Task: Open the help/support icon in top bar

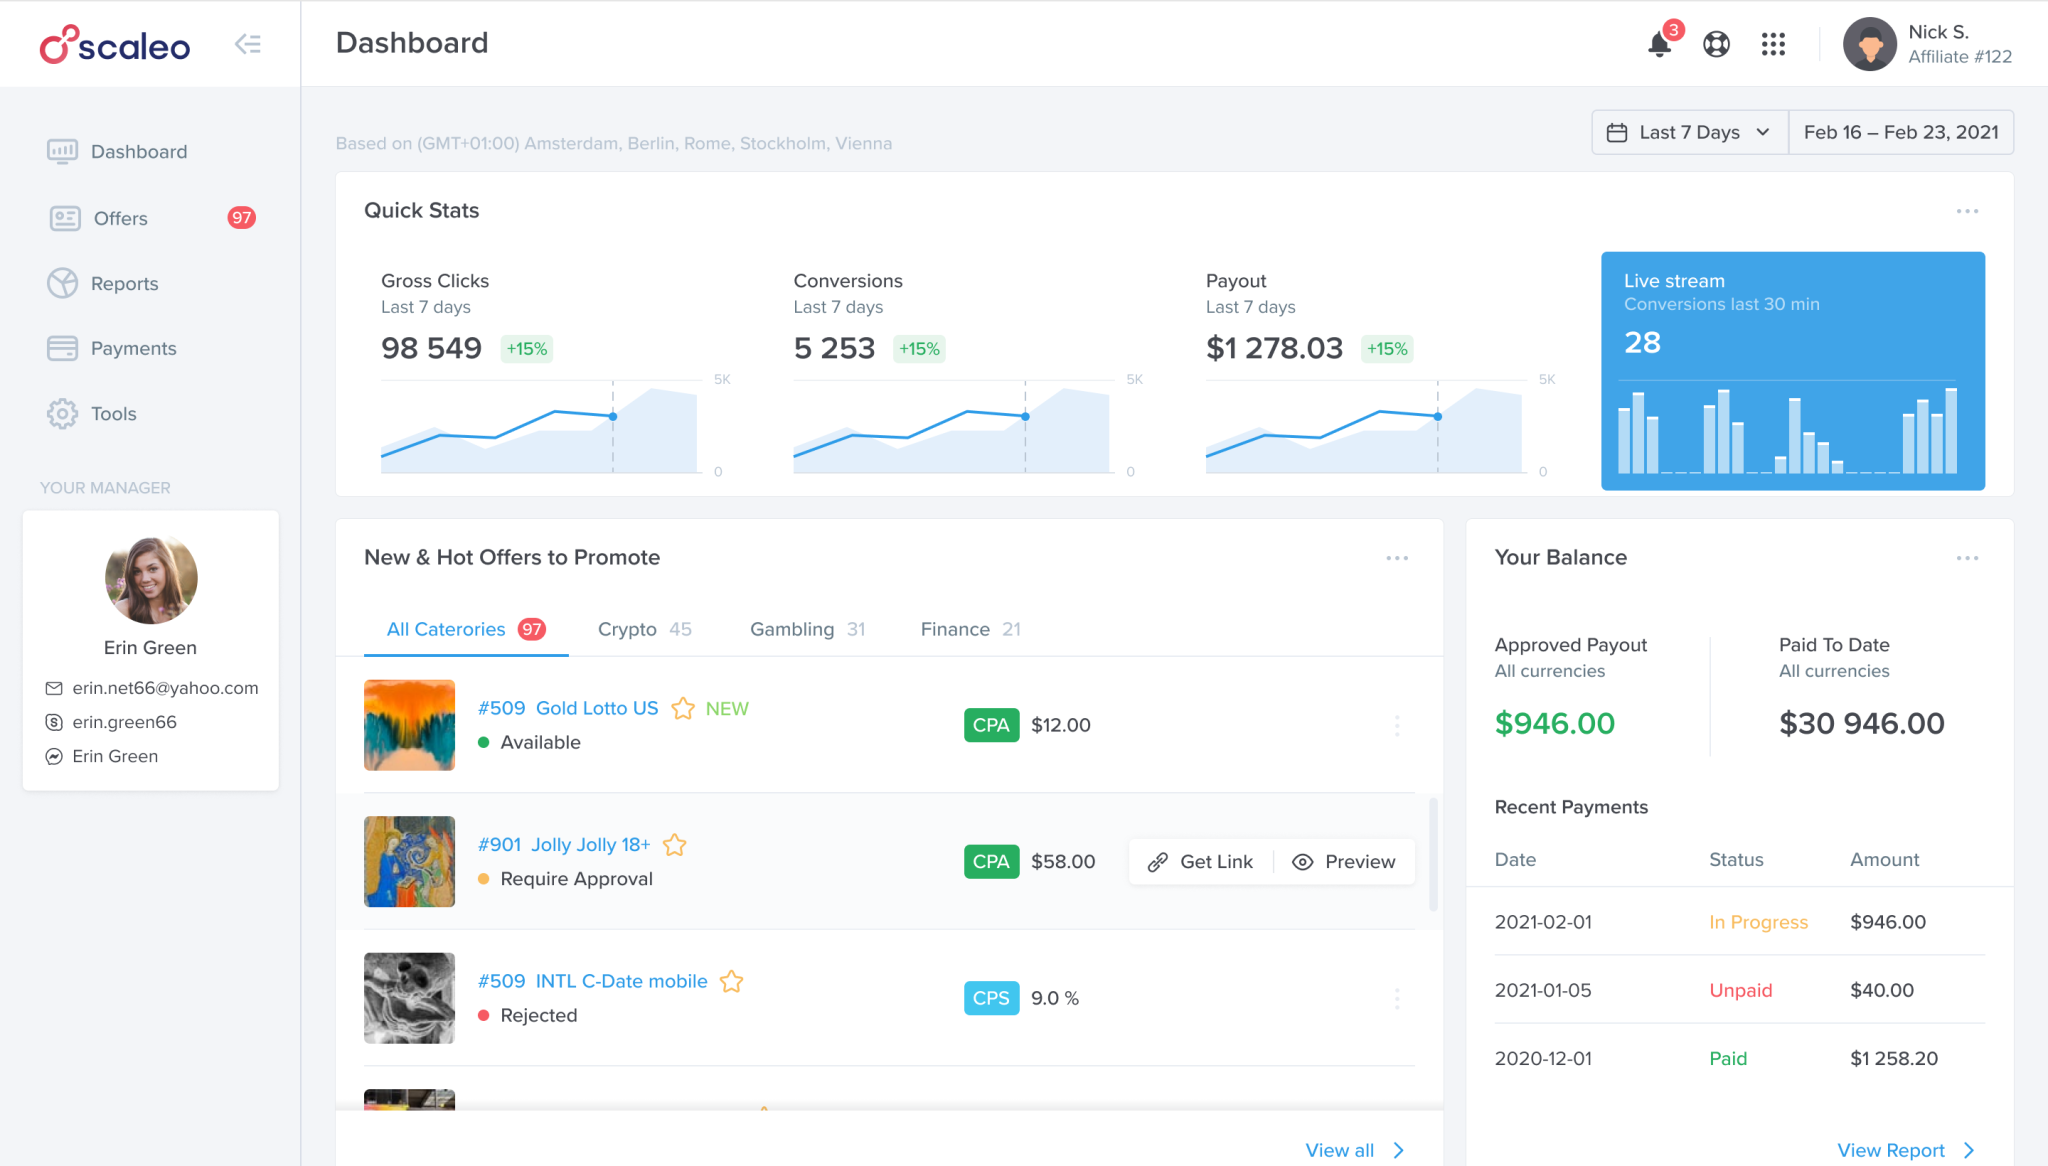Action: [1716, 44]
